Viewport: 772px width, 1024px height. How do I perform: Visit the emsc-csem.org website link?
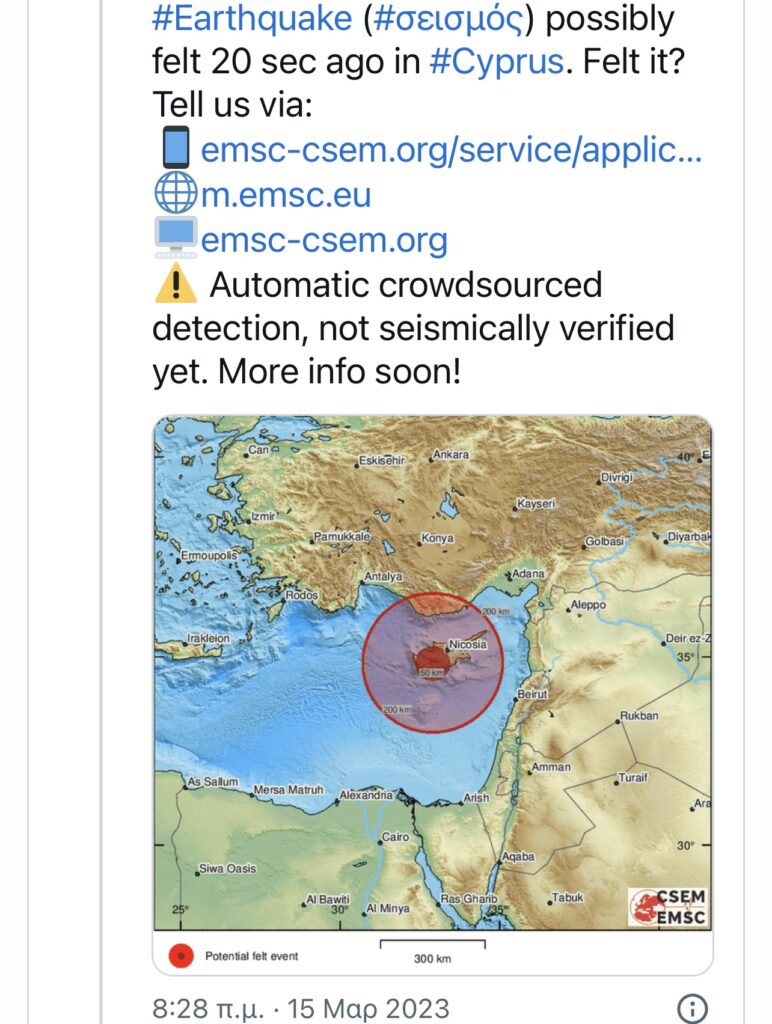[324, 240]
